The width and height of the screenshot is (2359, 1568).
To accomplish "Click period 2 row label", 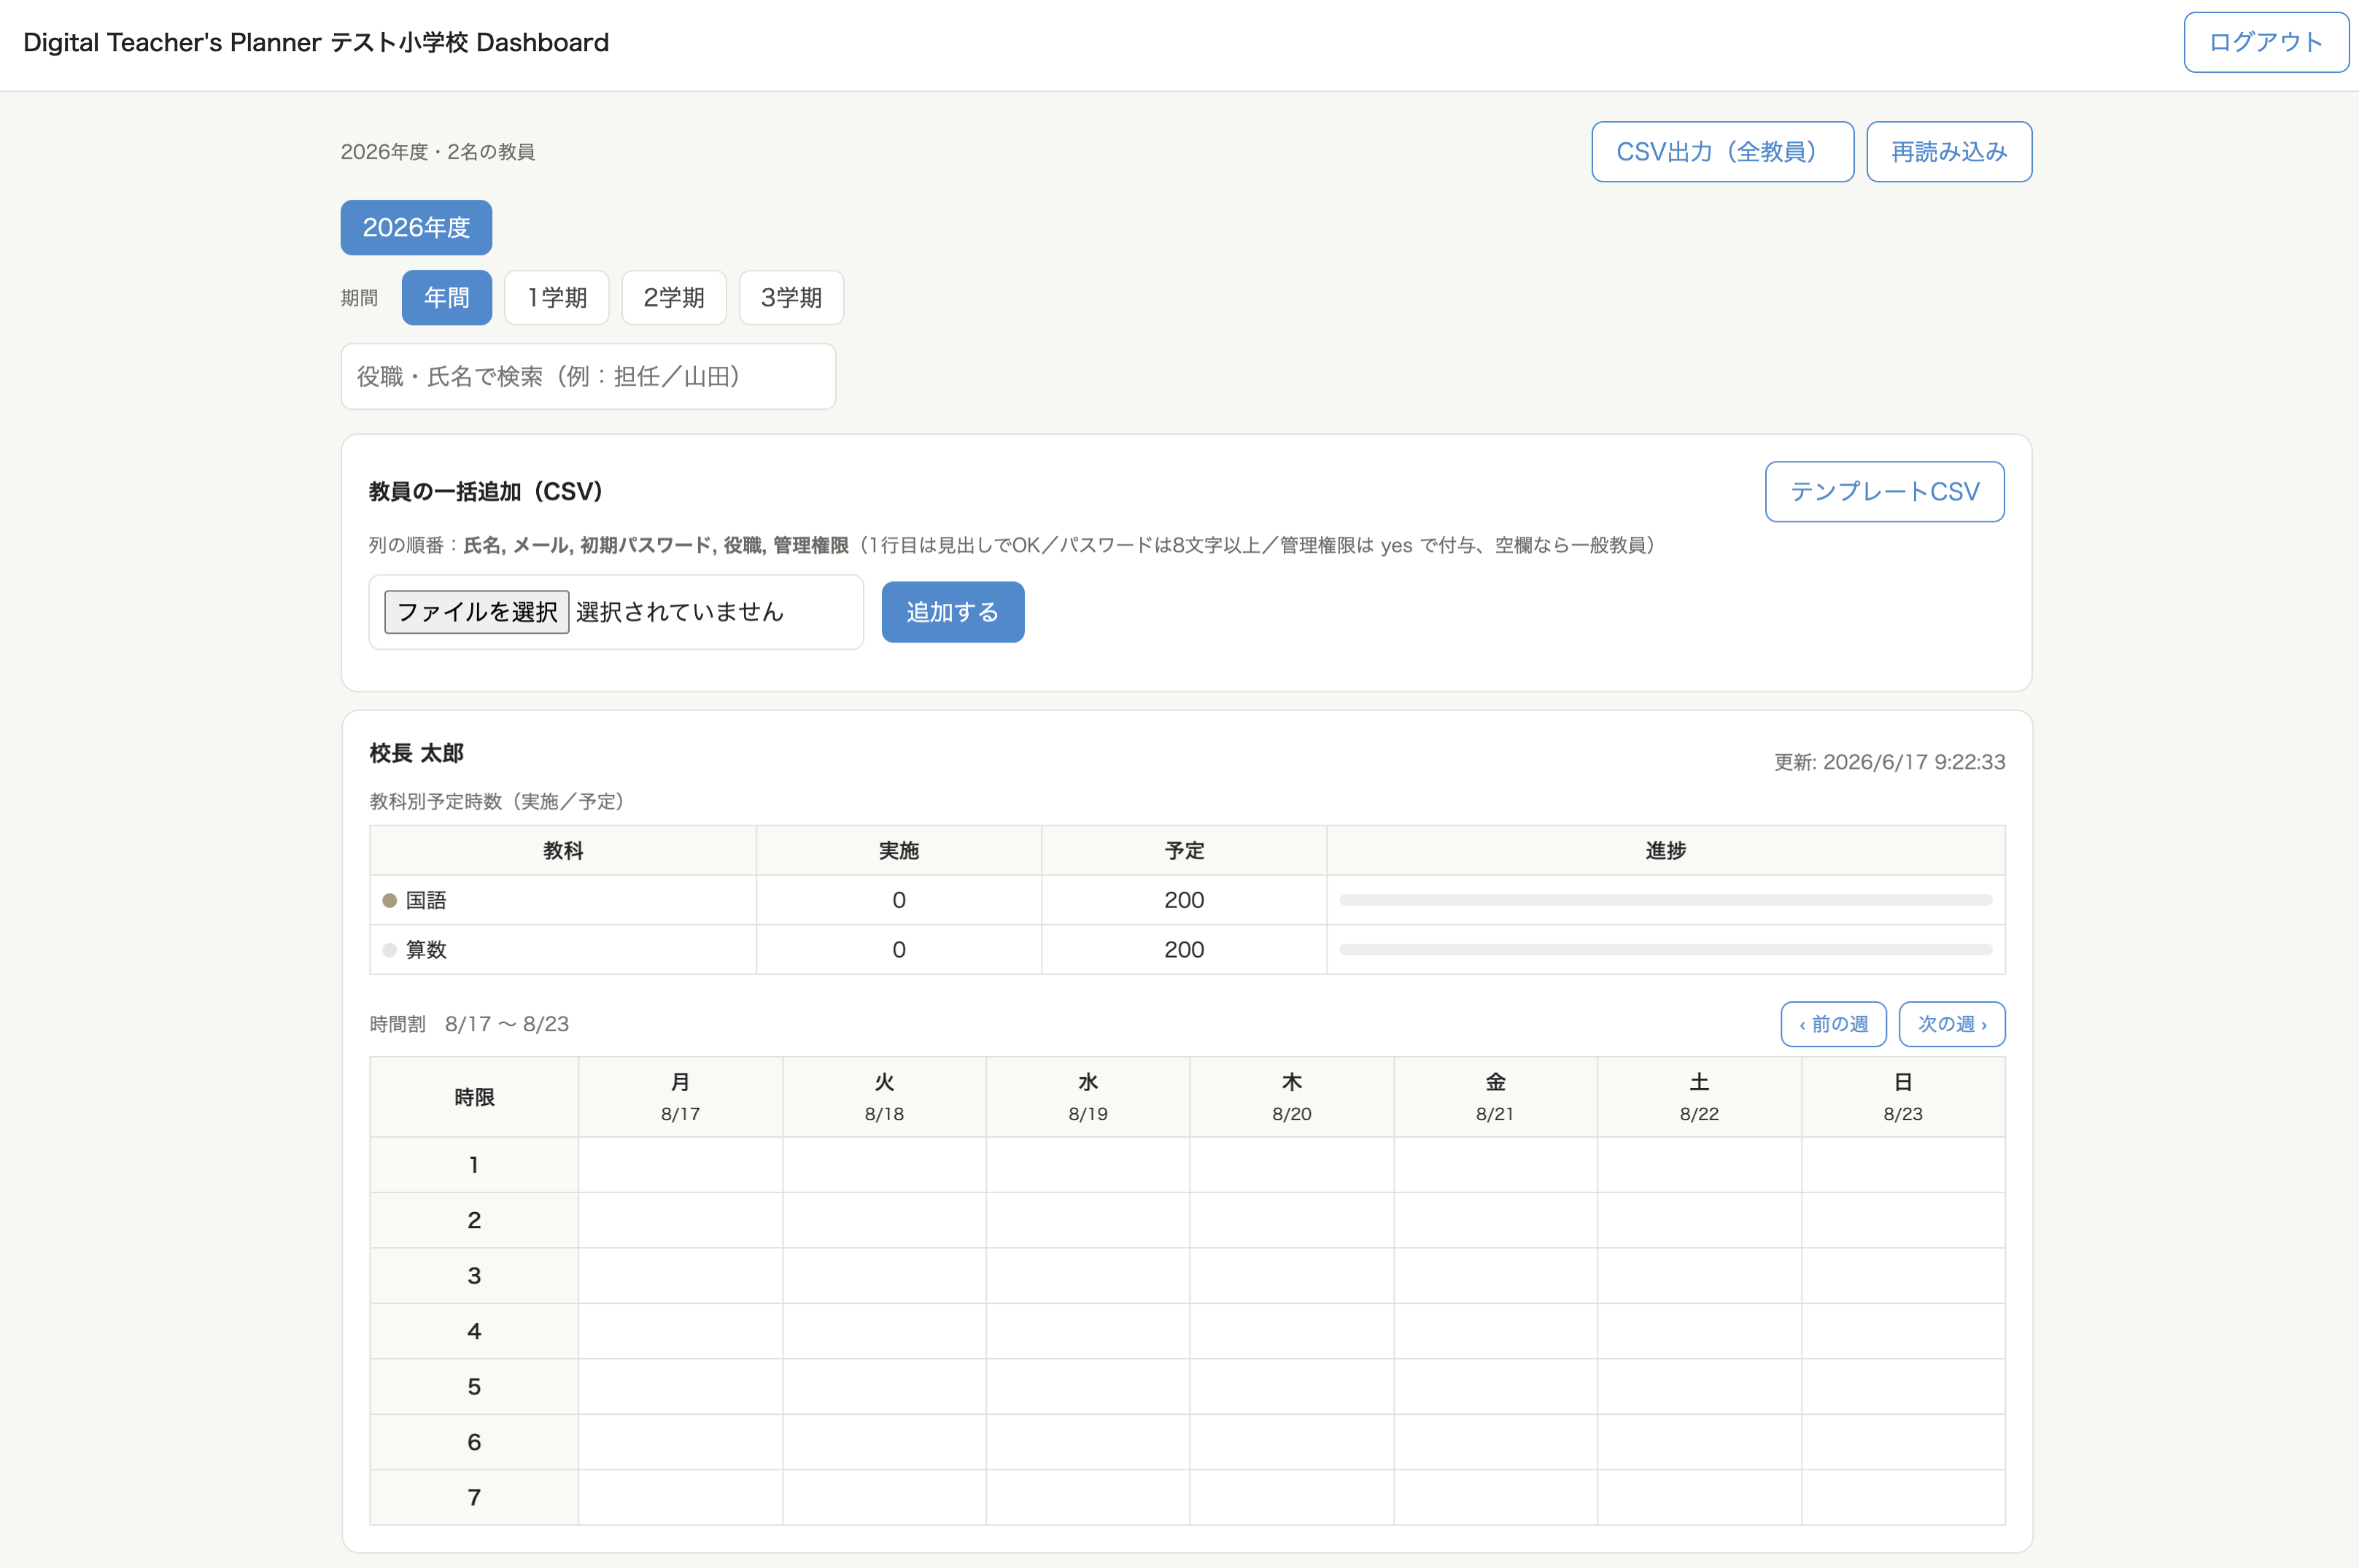I will click(474, 1220).
